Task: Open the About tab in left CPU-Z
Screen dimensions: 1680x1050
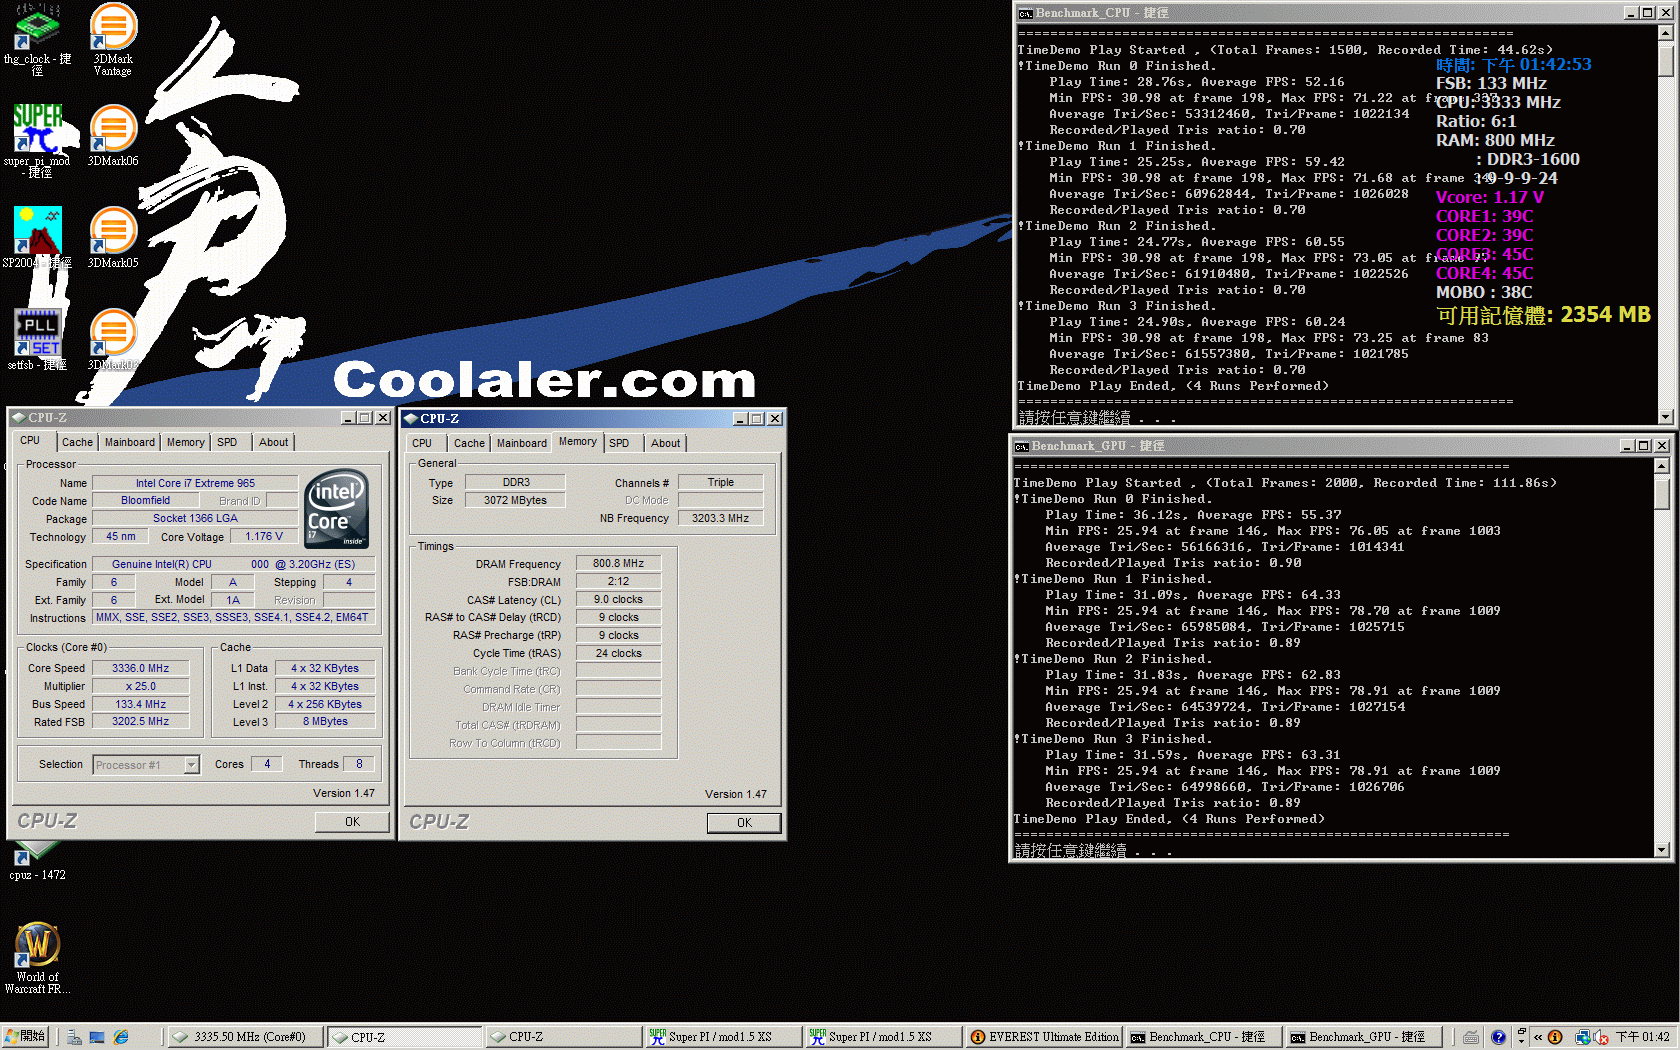Action: 273,442
